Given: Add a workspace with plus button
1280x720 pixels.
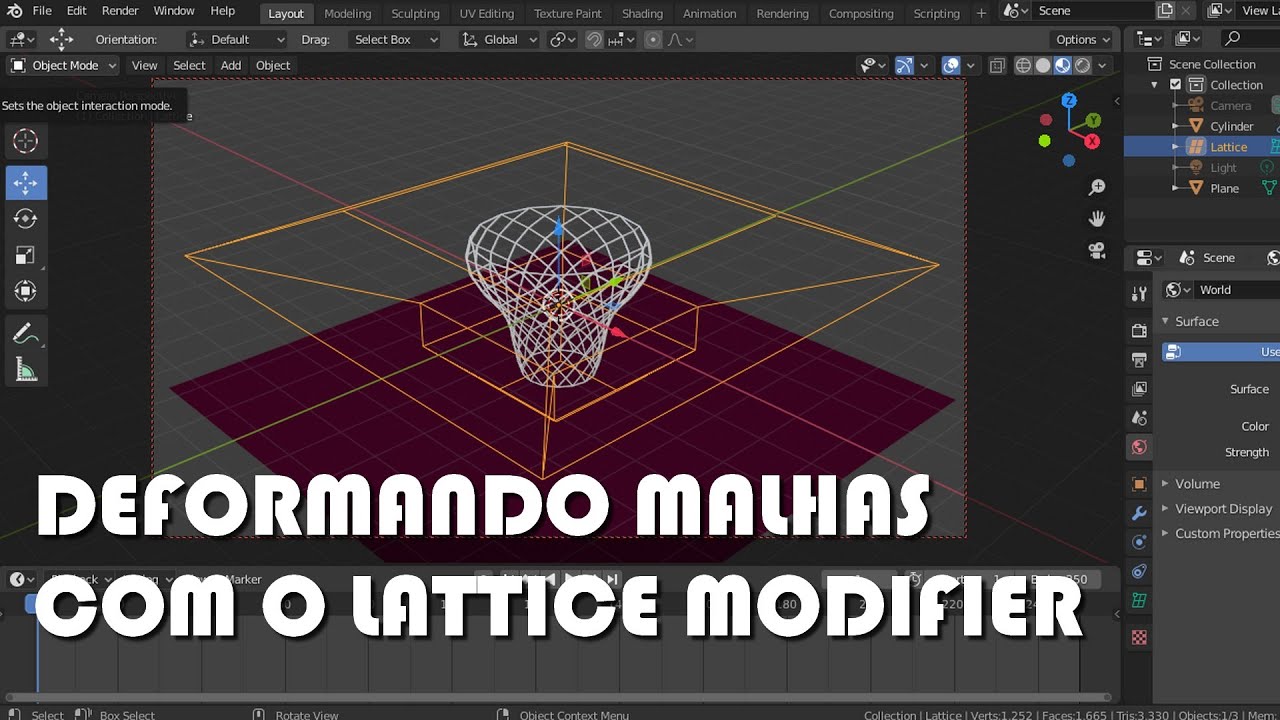Looking at the screenshot, I should pos(981,13).
